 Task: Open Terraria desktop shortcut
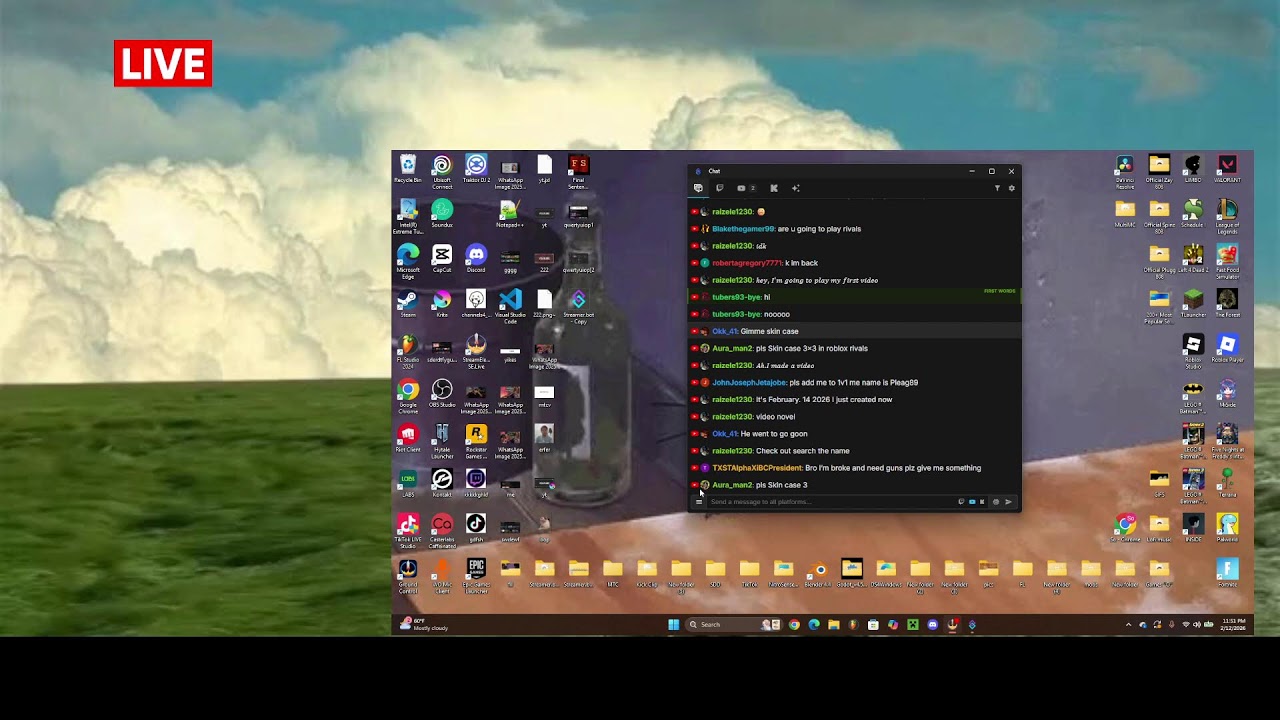[x=1227, y=482]
